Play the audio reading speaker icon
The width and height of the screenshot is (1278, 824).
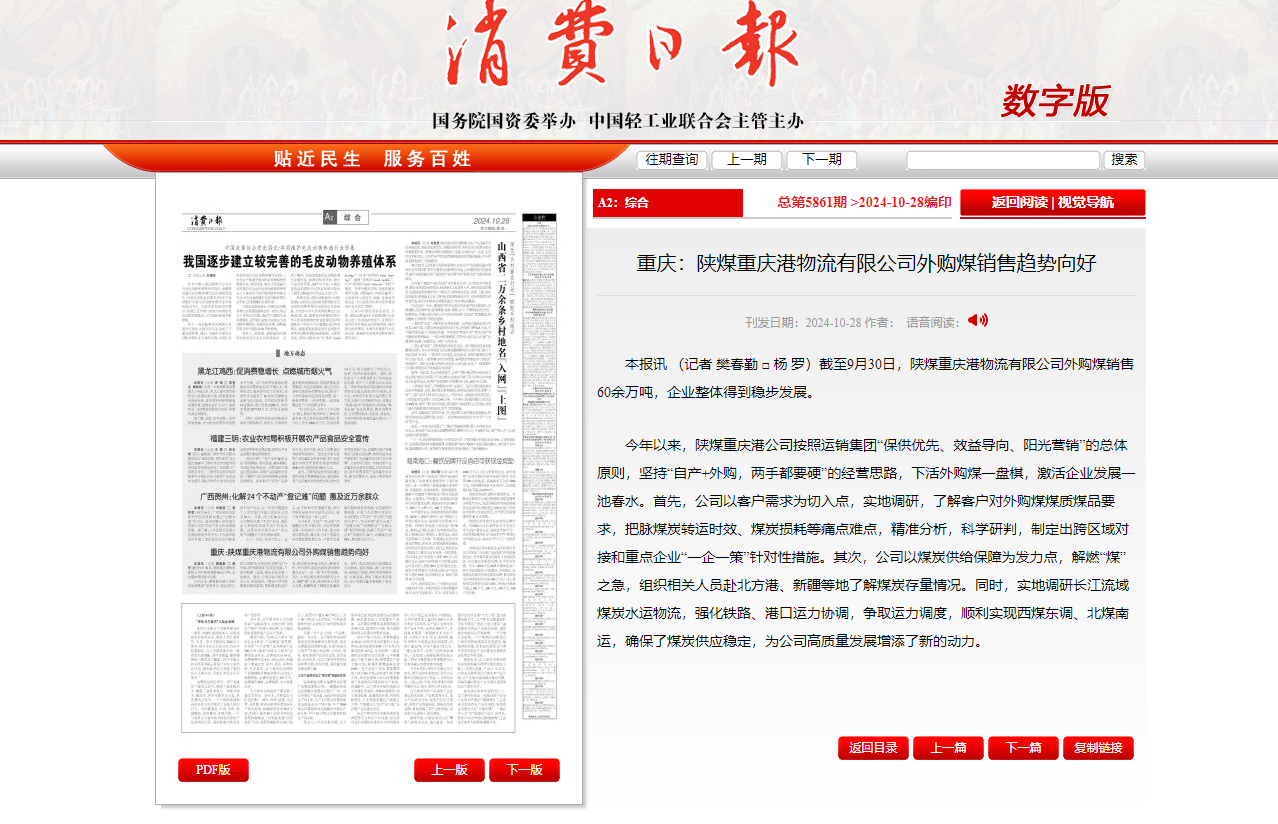pos(977,320)
